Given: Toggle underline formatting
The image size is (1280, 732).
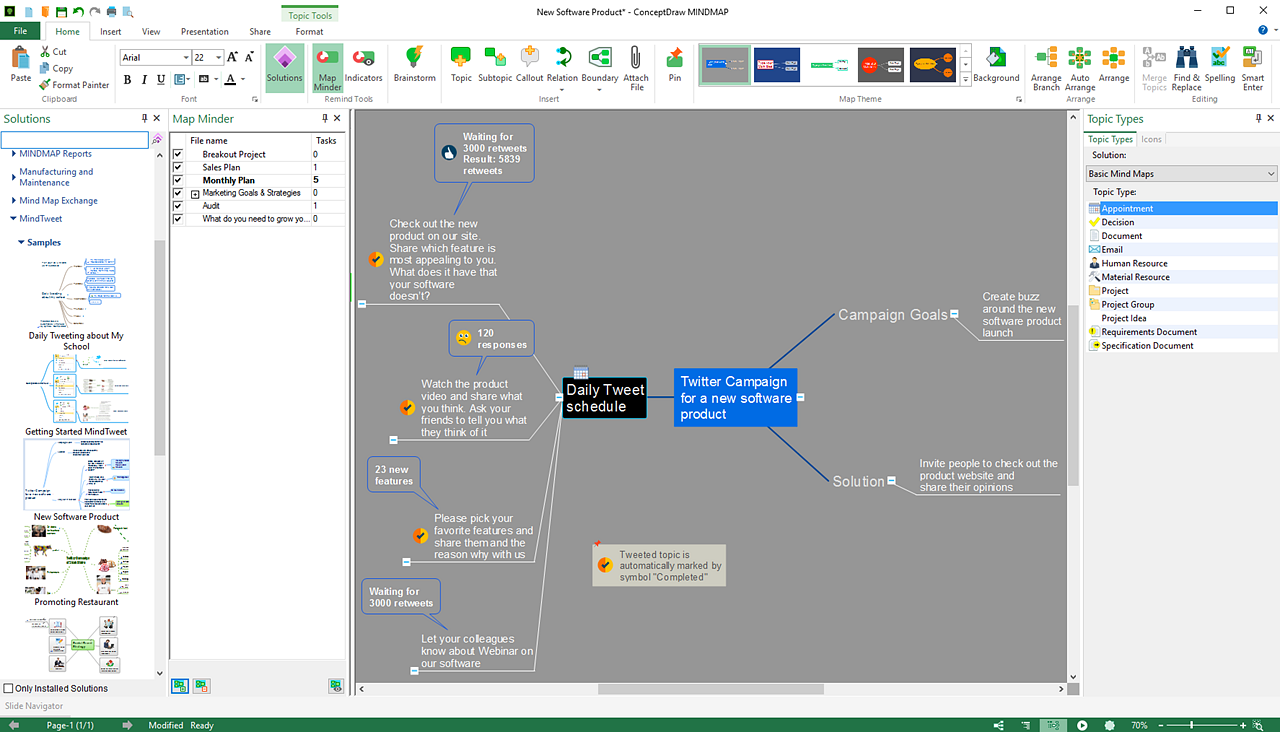Looking at the screenshot, I should tap(160, 79).
